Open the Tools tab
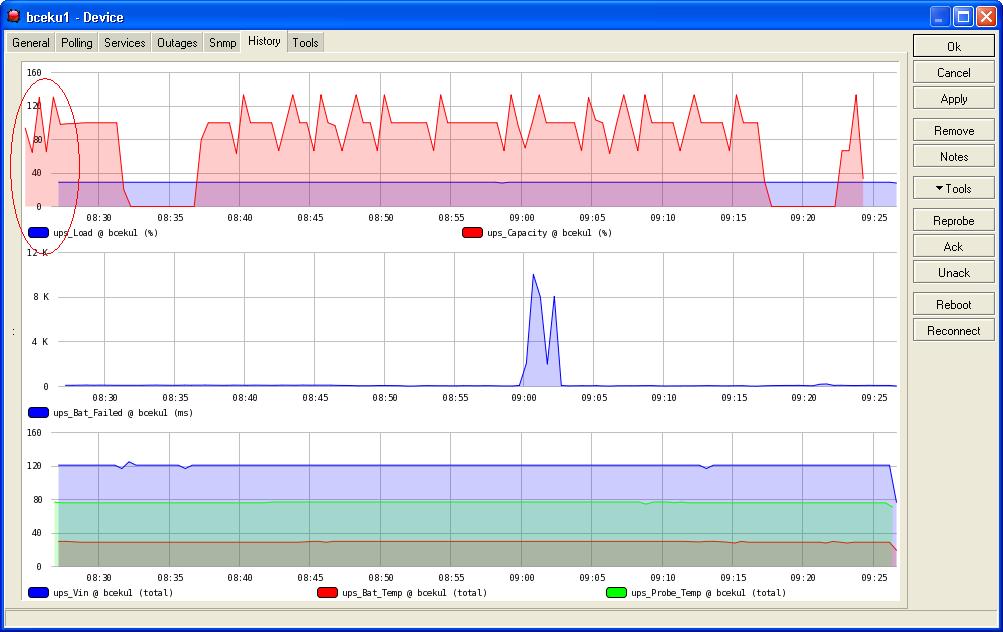Viewport: 1003px width, 632px height. click(x=305, y=43)
